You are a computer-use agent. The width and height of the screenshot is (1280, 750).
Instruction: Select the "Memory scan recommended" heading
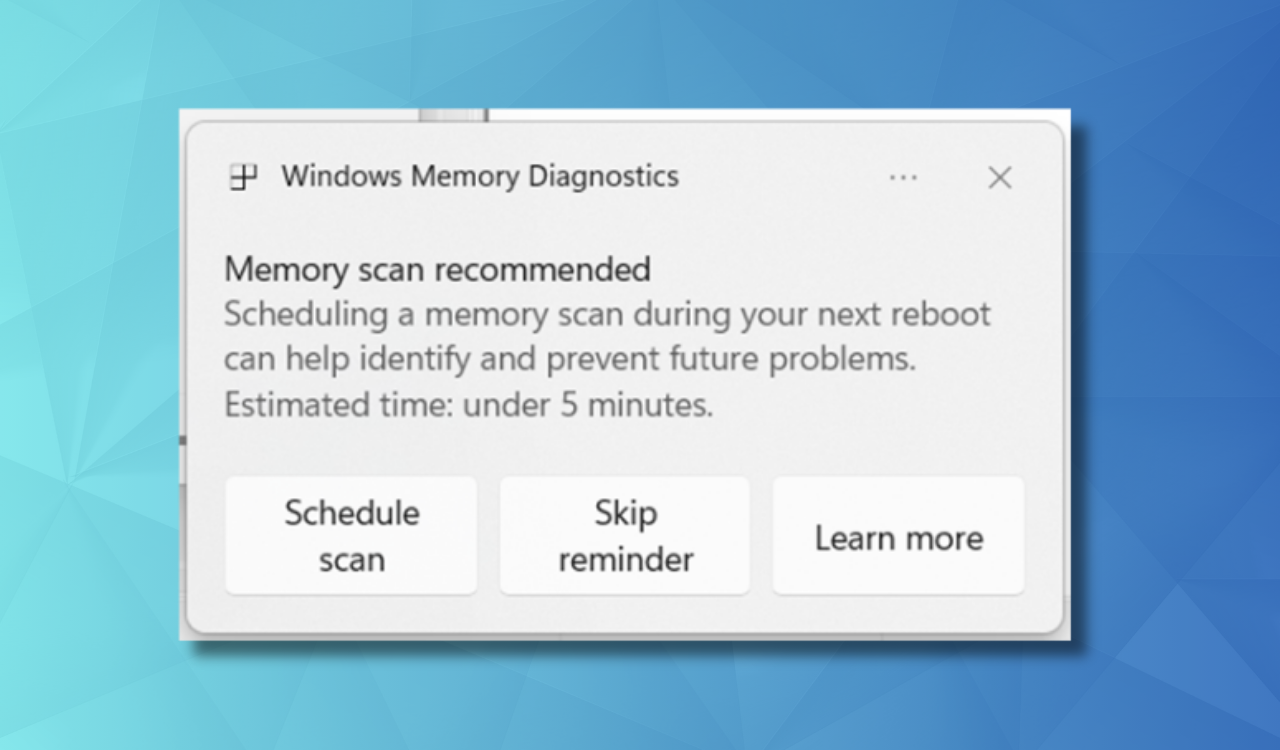(x=437, y=269)
